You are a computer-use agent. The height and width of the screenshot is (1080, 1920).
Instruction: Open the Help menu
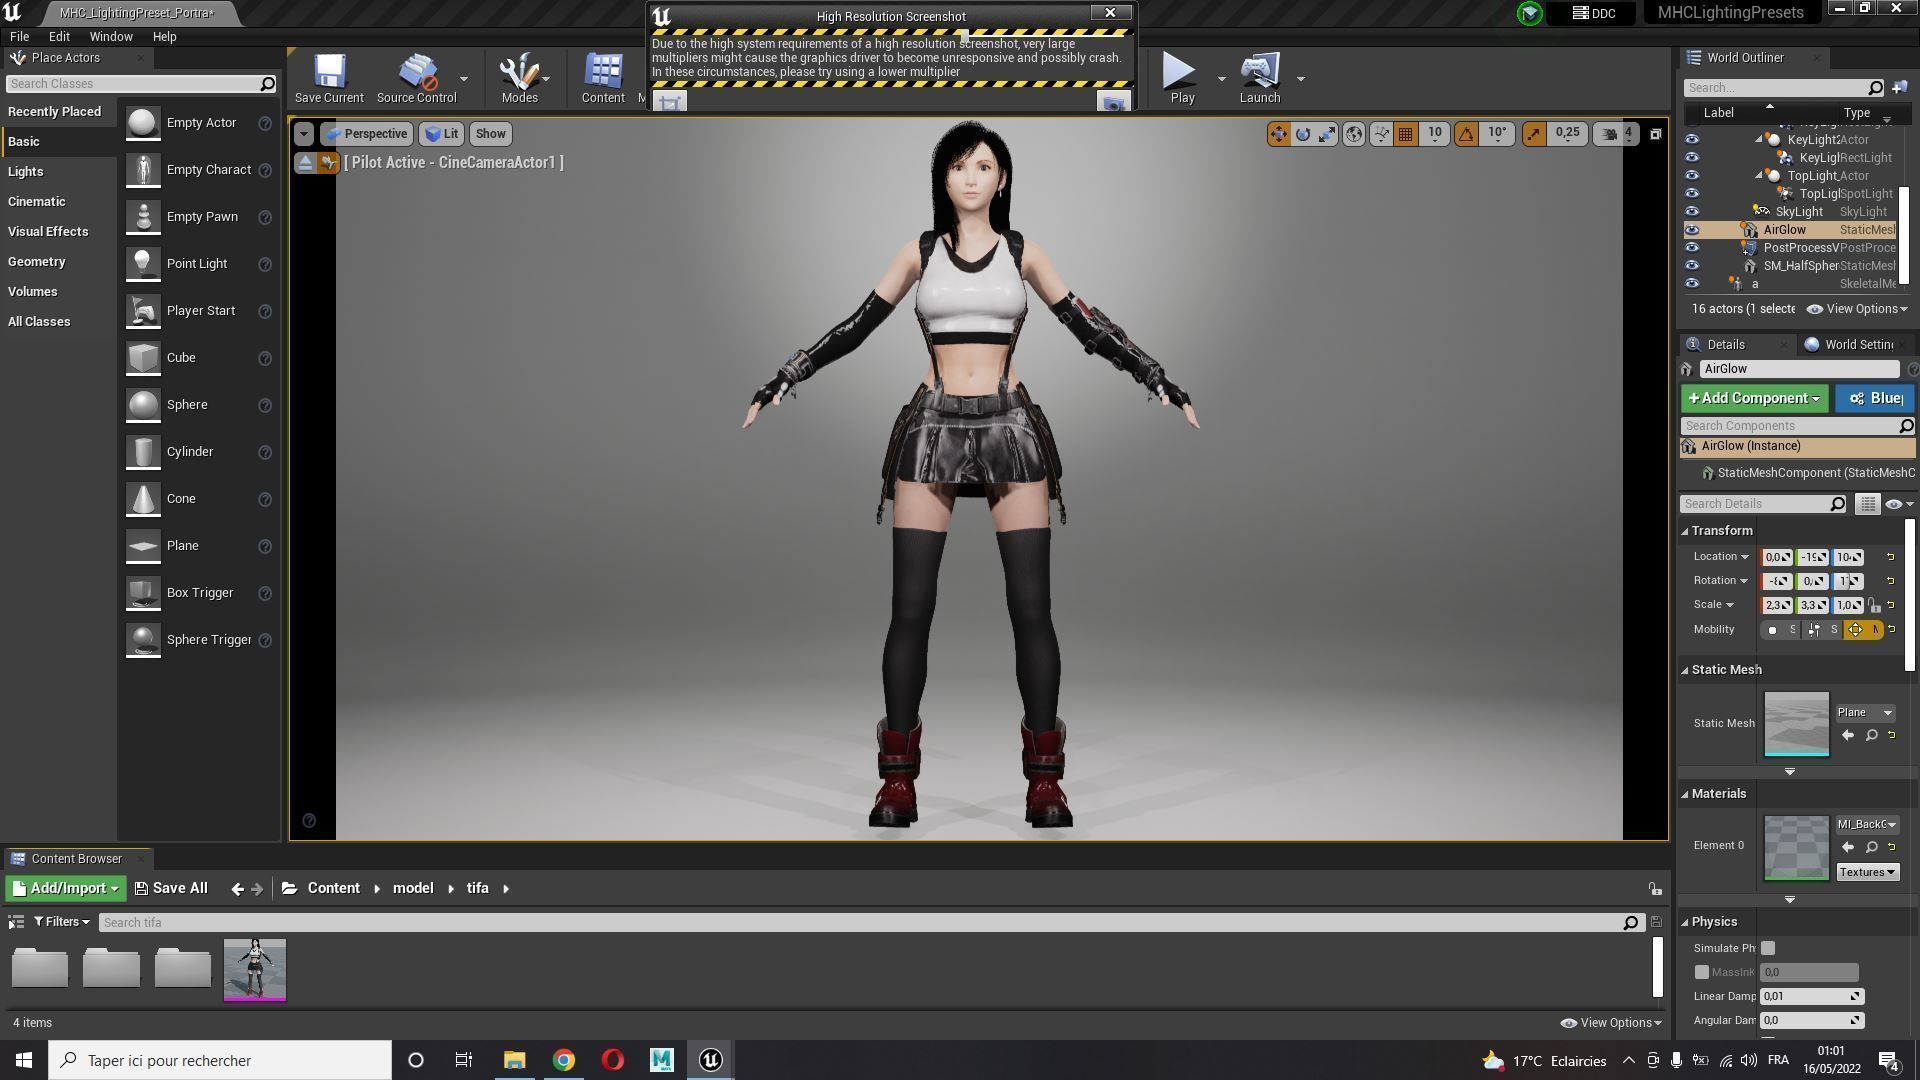pos(164,37)
